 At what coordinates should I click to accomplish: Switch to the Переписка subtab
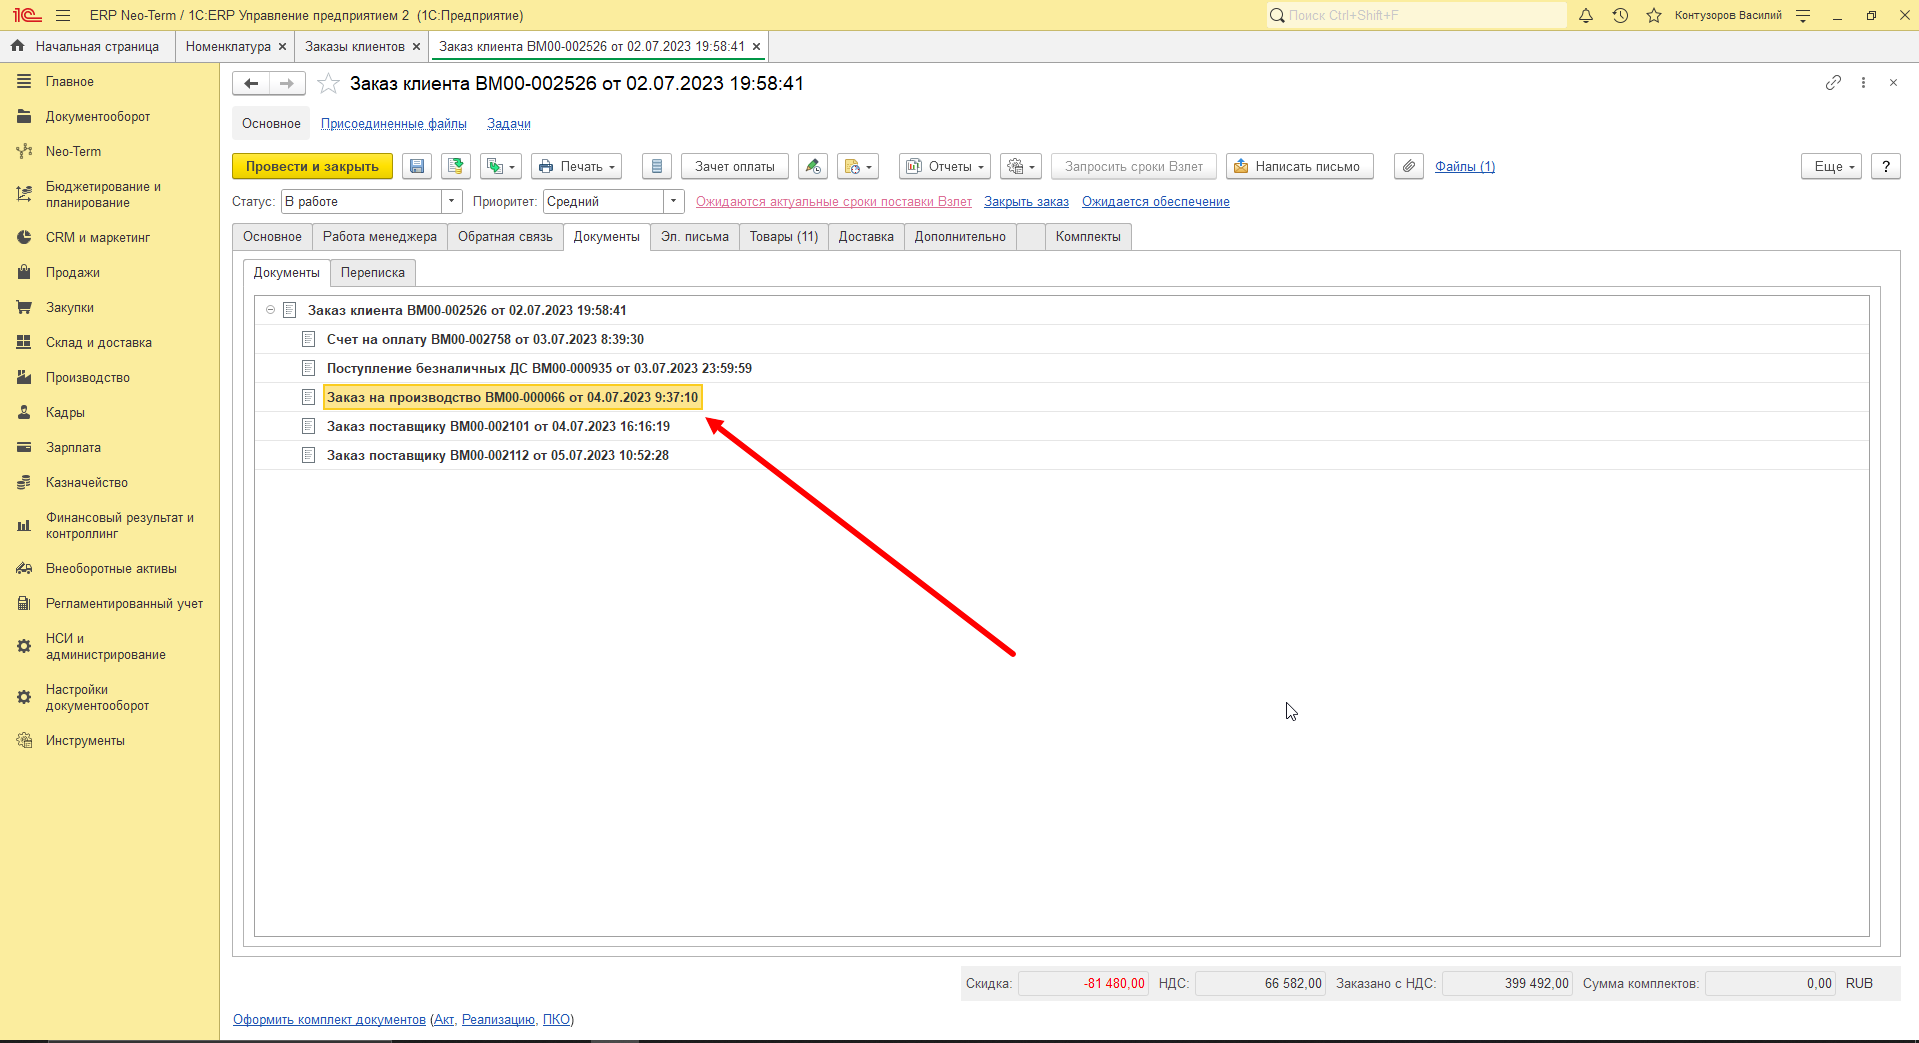pyautogui.click(x=373, y=273)
